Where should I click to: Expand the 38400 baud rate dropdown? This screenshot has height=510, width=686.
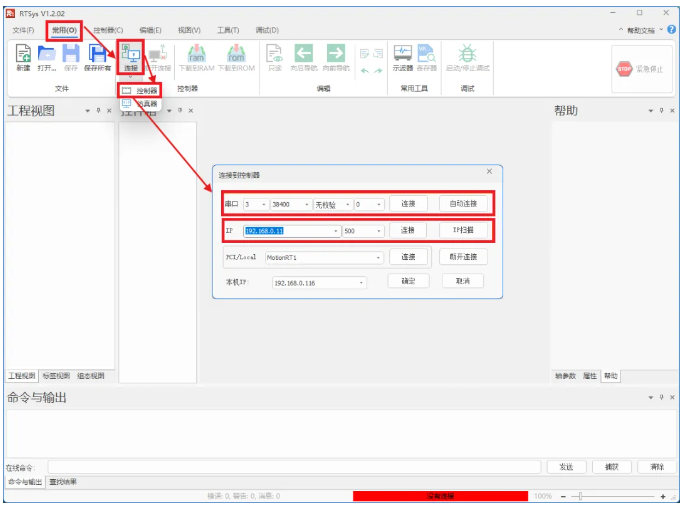point(307,204)
